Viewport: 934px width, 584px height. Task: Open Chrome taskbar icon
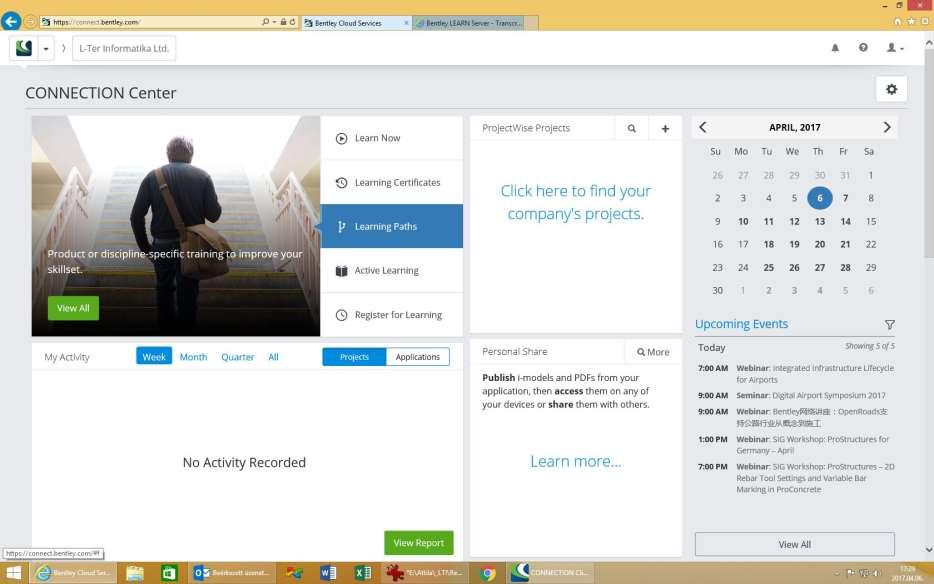[x=488, y=573]
